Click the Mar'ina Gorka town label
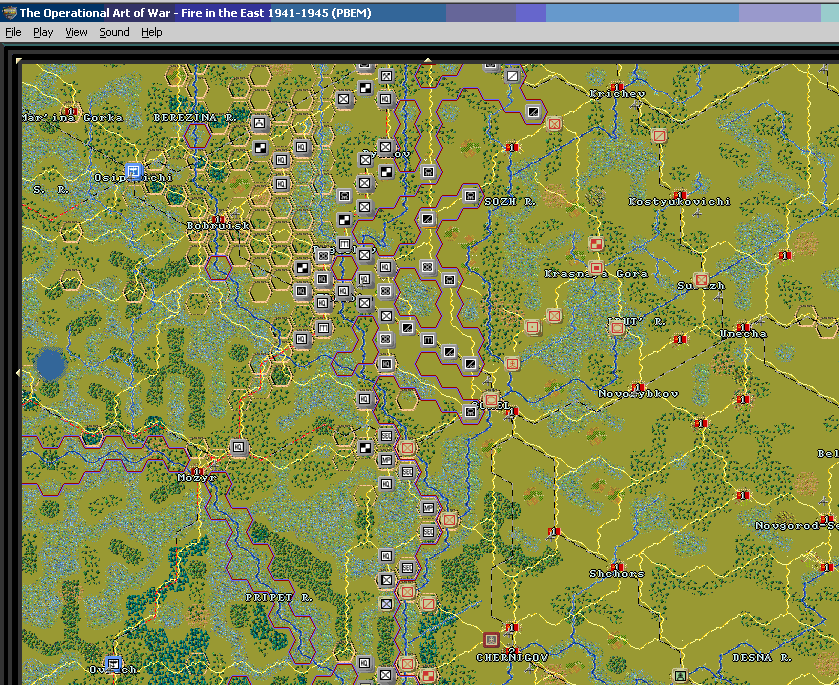Image resolution: width=839 pixels, height=686 pixels. [73, 118]
